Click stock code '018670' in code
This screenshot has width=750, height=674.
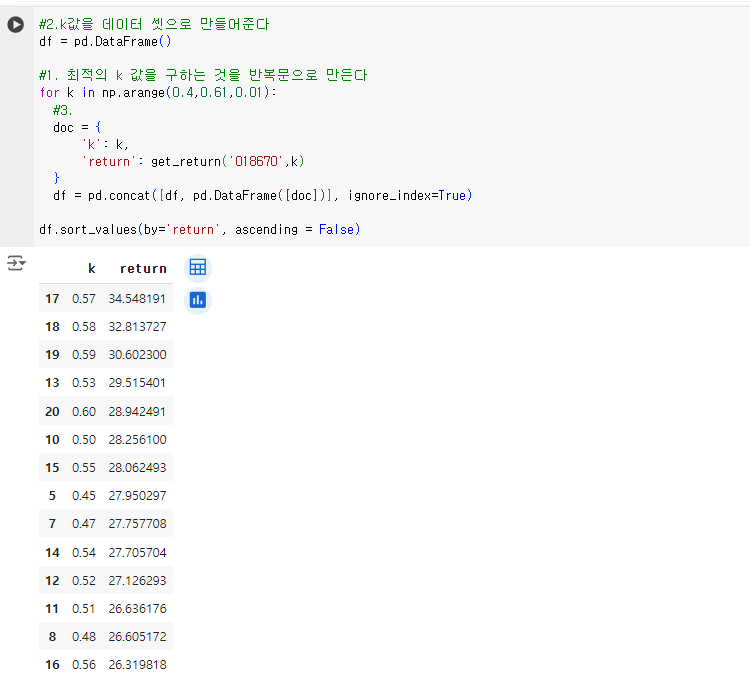(x=256, y=161)
